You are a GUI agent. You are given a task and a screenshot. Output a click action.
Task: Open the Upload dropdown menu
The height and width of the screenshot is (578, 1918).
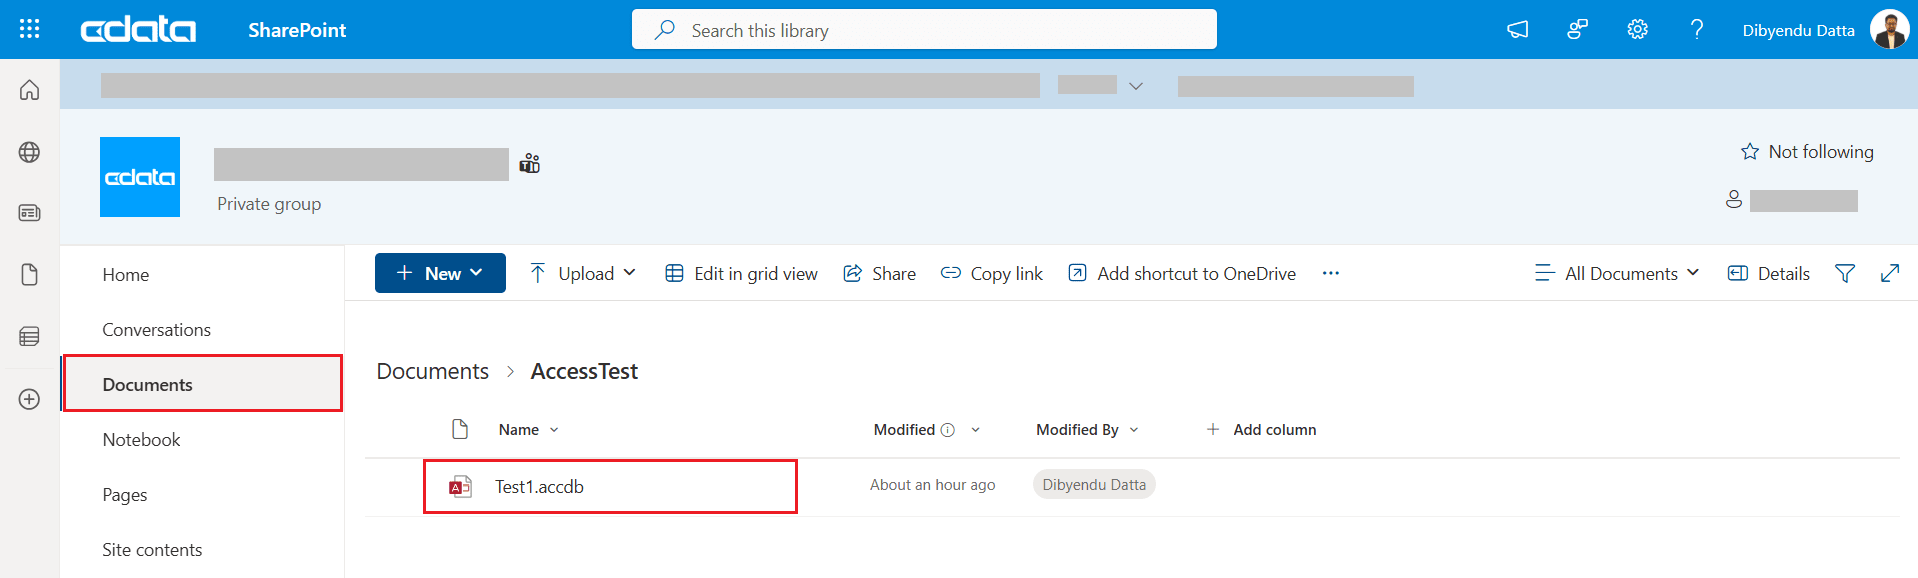[583, 273]
